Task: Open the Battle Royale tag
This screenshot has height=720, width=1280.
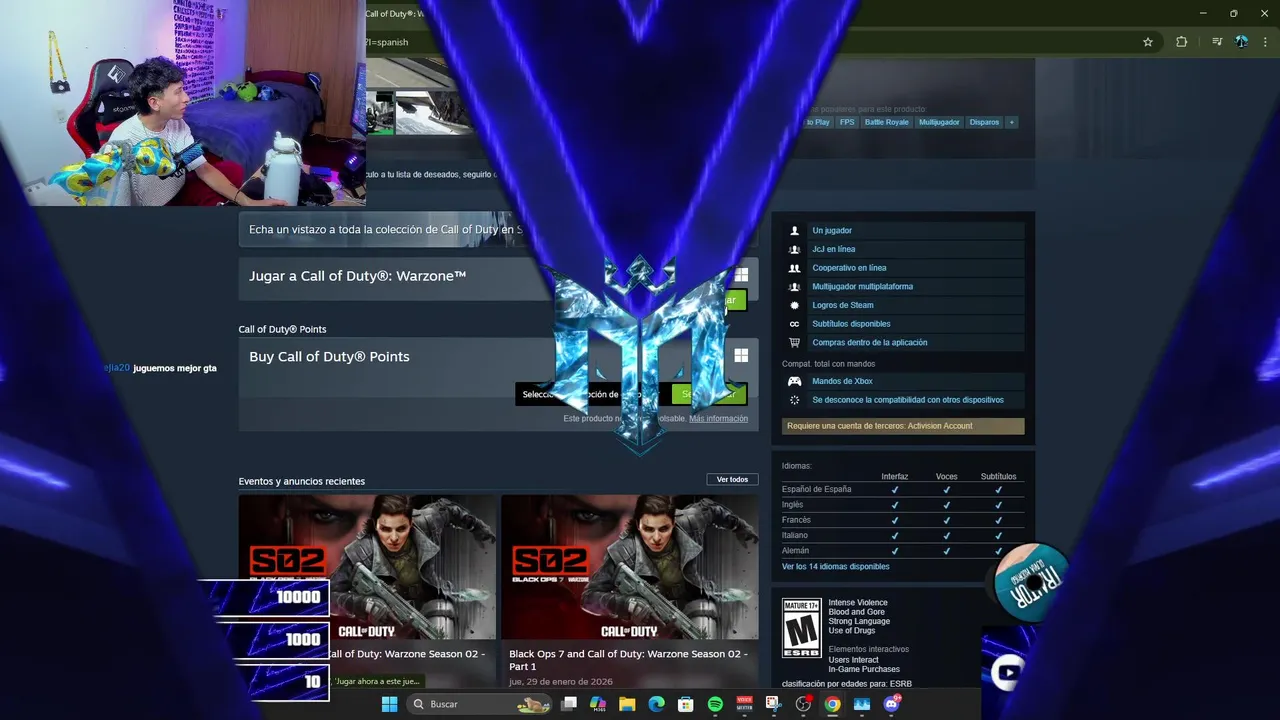Action: point(887,122)
